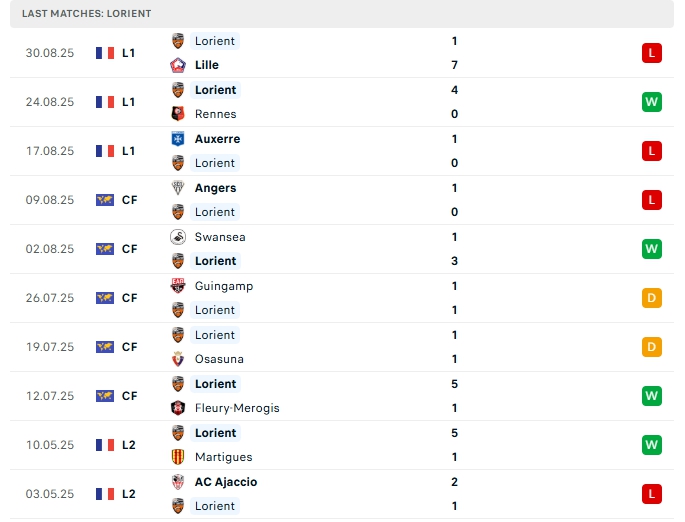
Task: Click the French flag beside the 30.08.25 match
Action: point(104,53)
